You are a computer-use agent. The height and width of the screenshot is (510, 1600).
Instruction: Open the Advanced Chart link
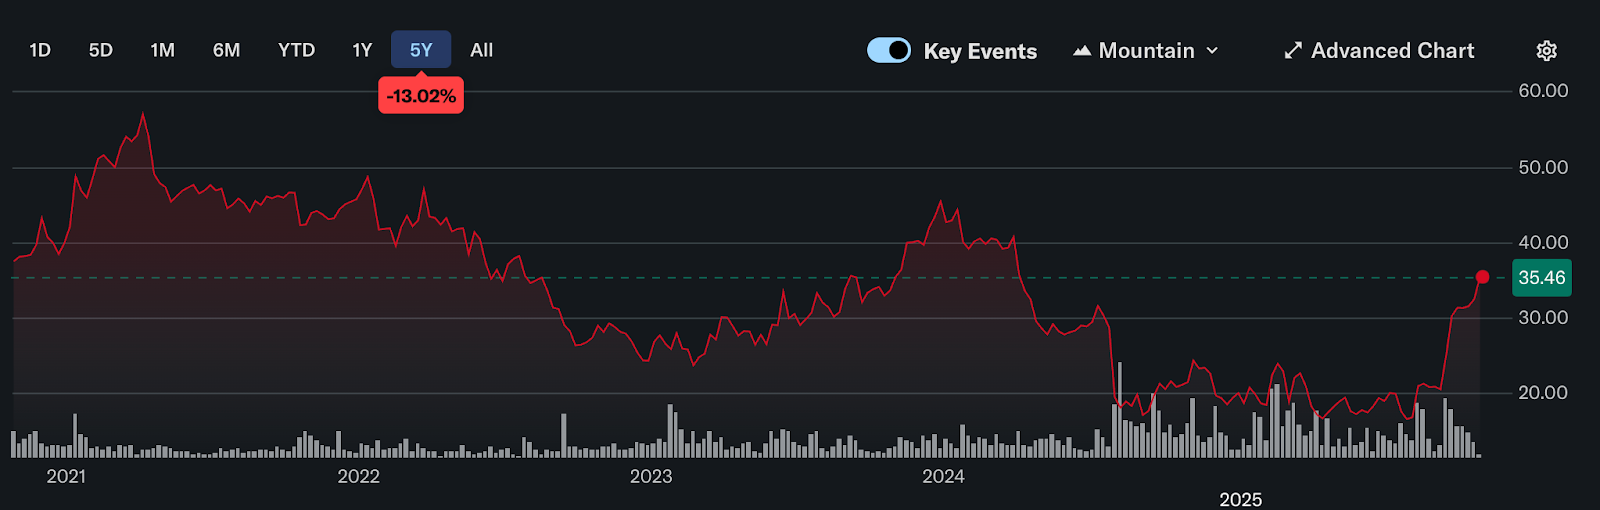pyautogui.click(x=1392, y=51)
